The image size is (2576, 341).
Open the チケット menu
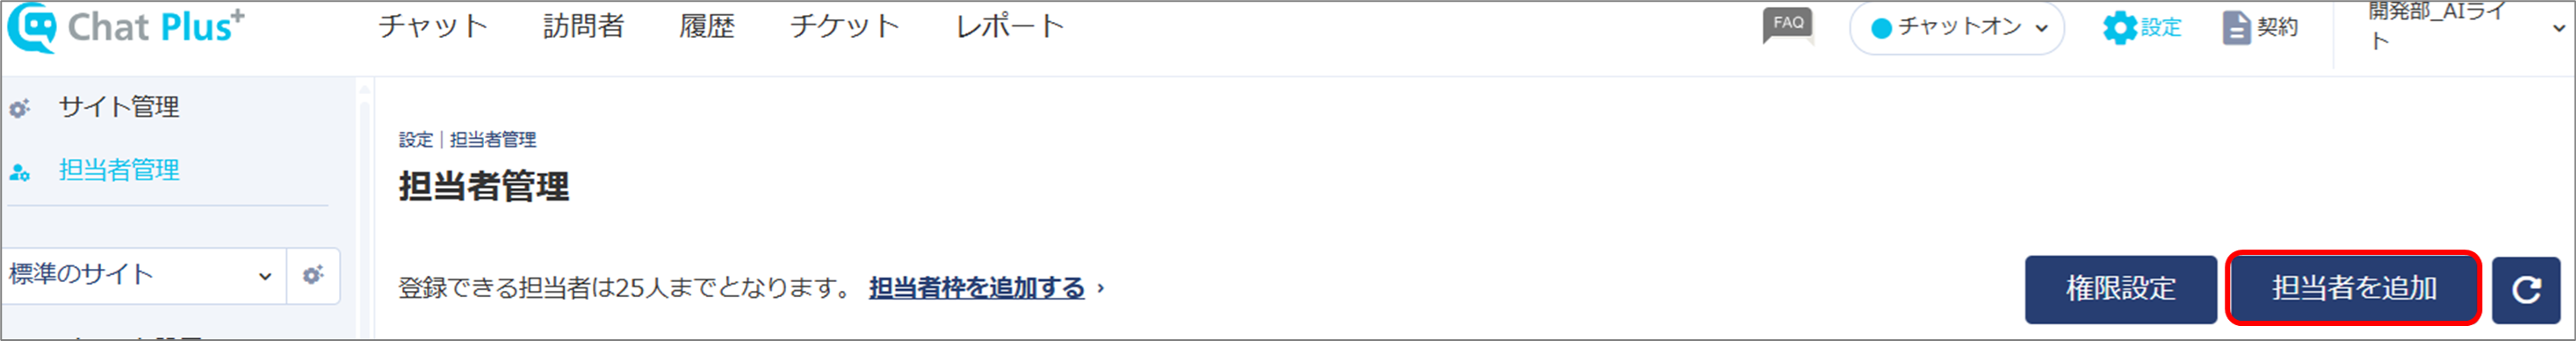pos(845,26)
